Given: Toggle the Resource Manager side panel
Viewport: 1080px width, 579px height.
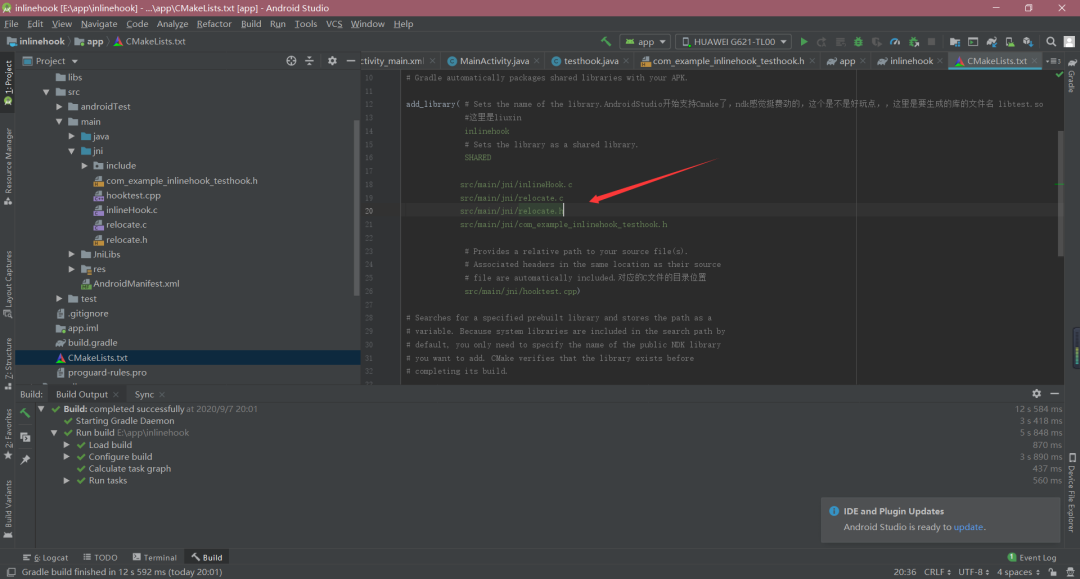Looking at the screenshot, I should pyautogui.click(x=8, y=167).
